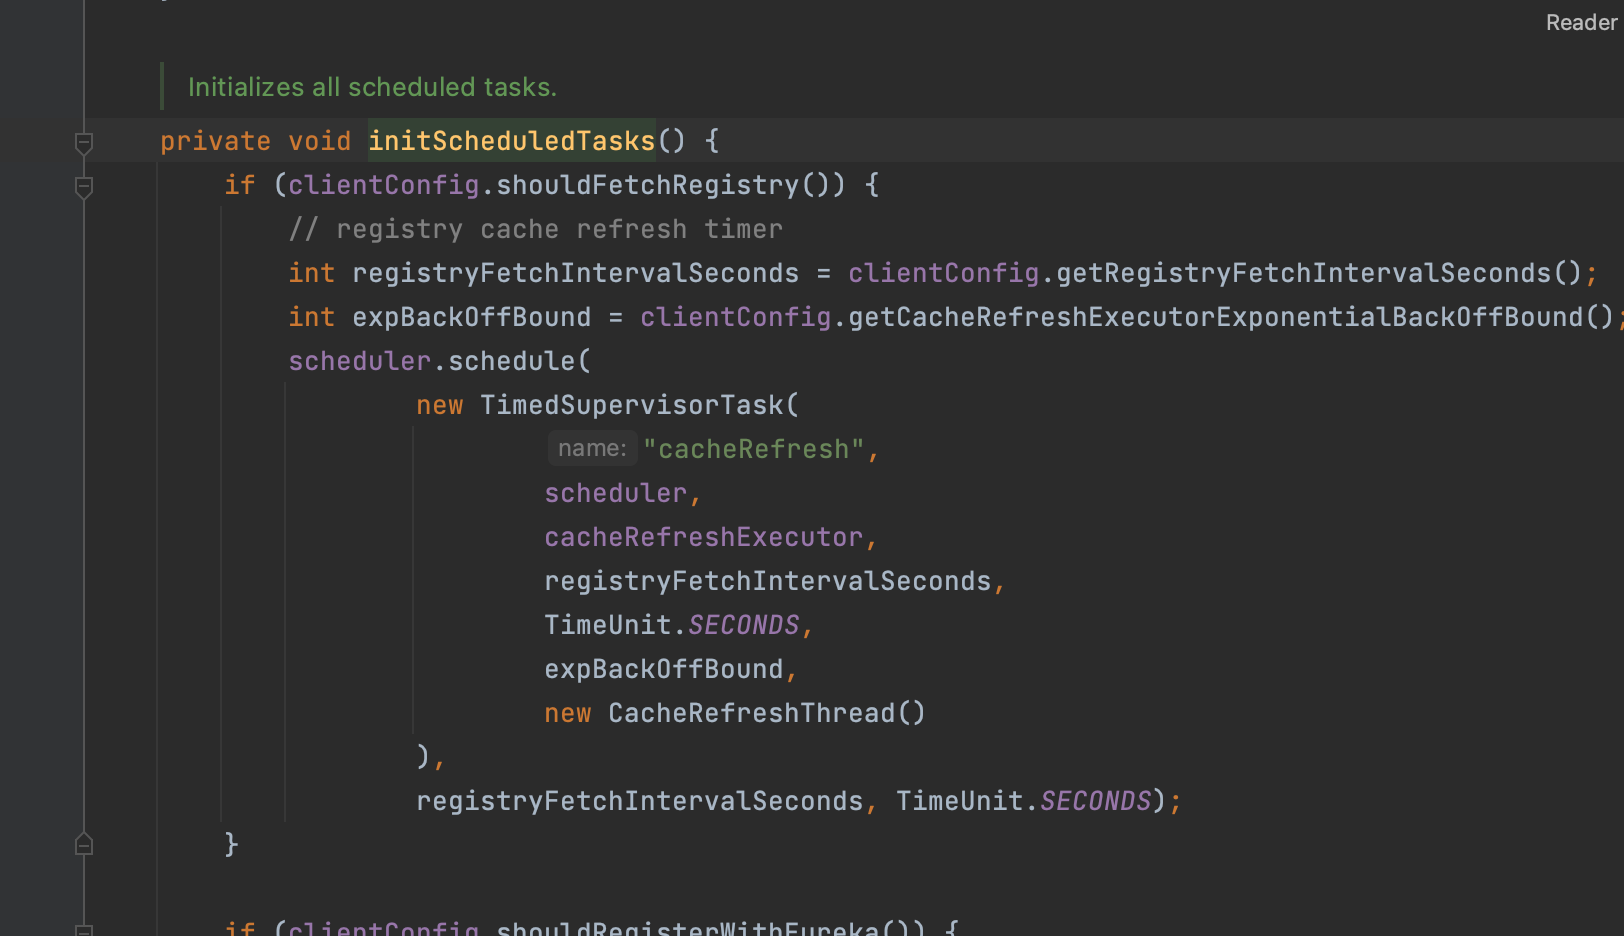Image resolution: width=1624 pixels, height=936 pixels.
Task: Click the cacheRefreshExecutor argument
Action: point(703,537)
